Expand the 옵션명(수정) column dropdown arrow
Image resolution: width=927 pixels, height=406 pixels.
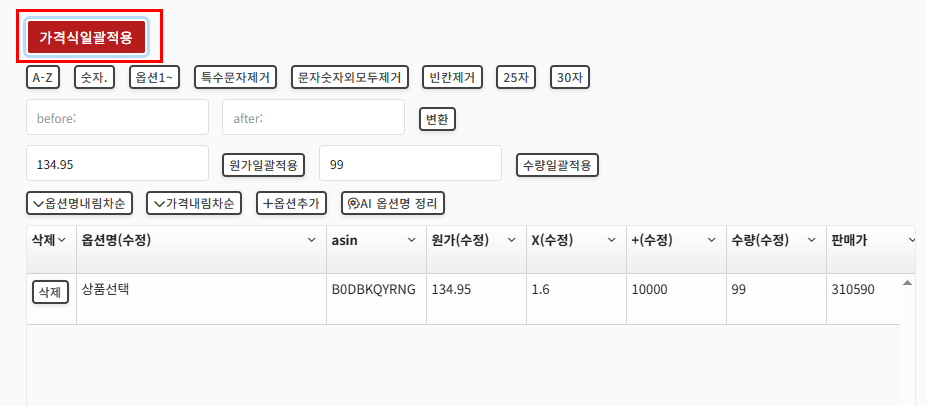pos(312,241)
